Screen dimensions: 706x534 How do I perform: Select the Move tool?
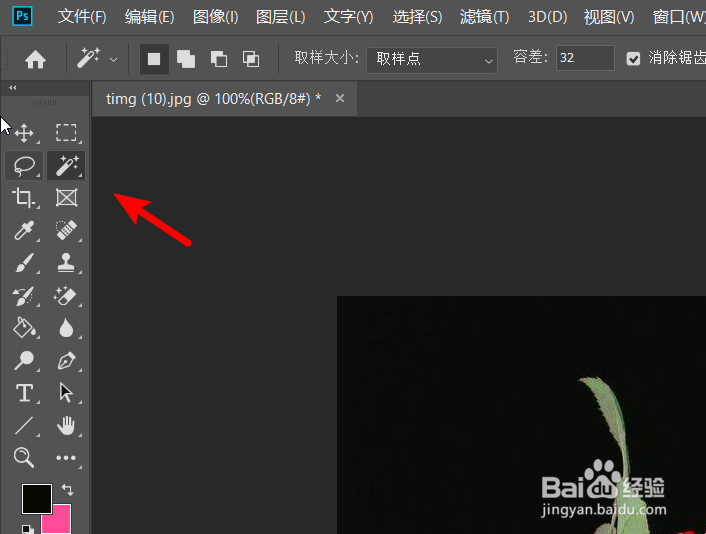(24, 133)
